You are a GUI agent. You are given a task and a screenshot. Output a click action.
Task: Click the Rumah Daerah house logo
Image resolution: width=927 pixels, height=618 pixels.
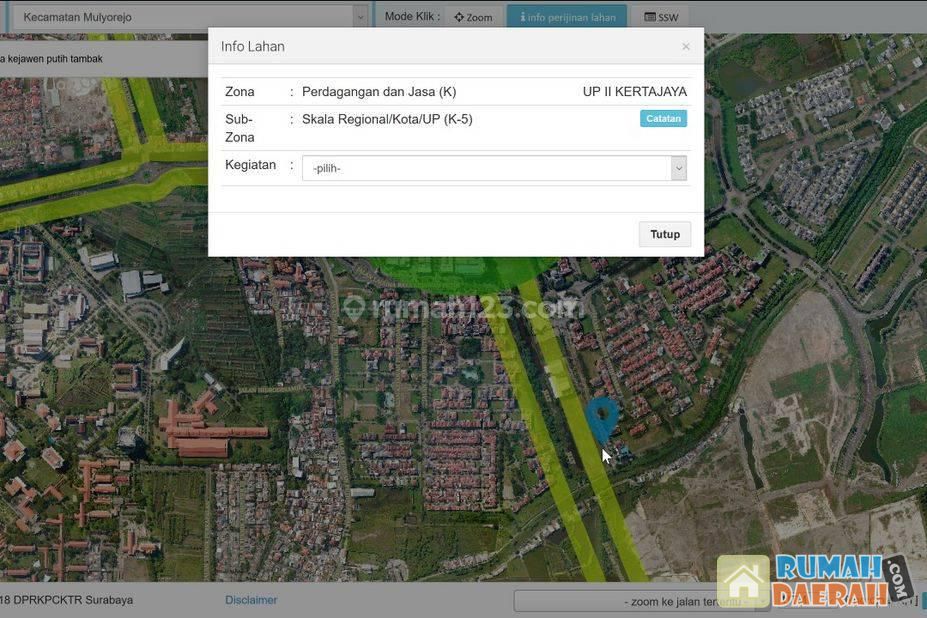pyautogui.click(x=743, y=582)
